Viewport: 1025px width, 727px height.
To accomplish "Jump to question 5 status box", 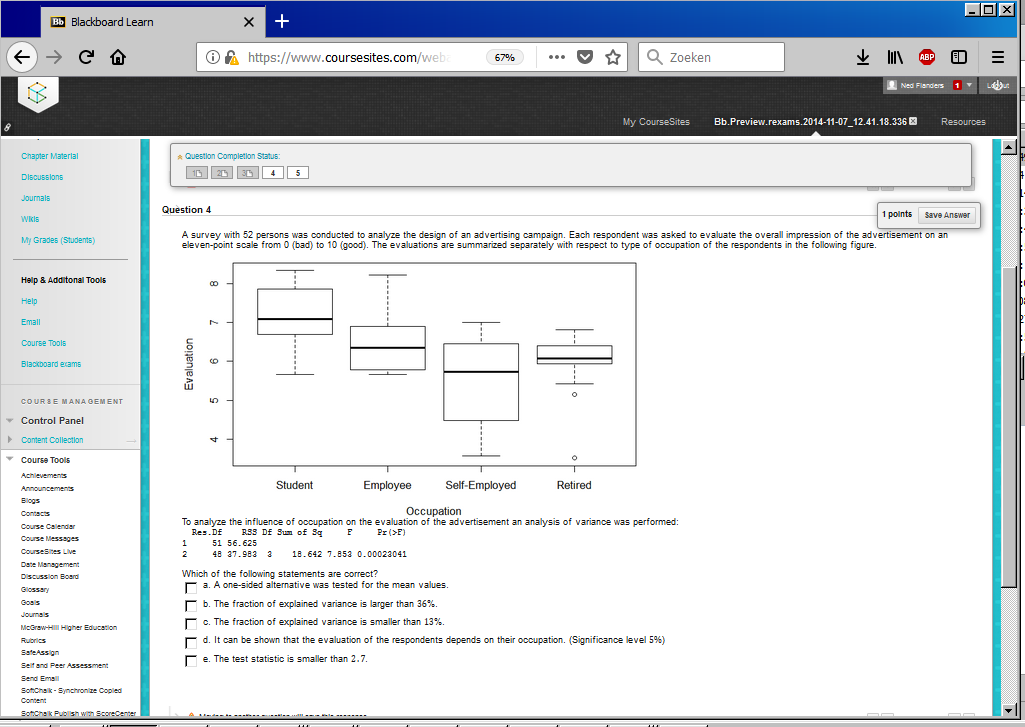I will [x=297, y=173].
